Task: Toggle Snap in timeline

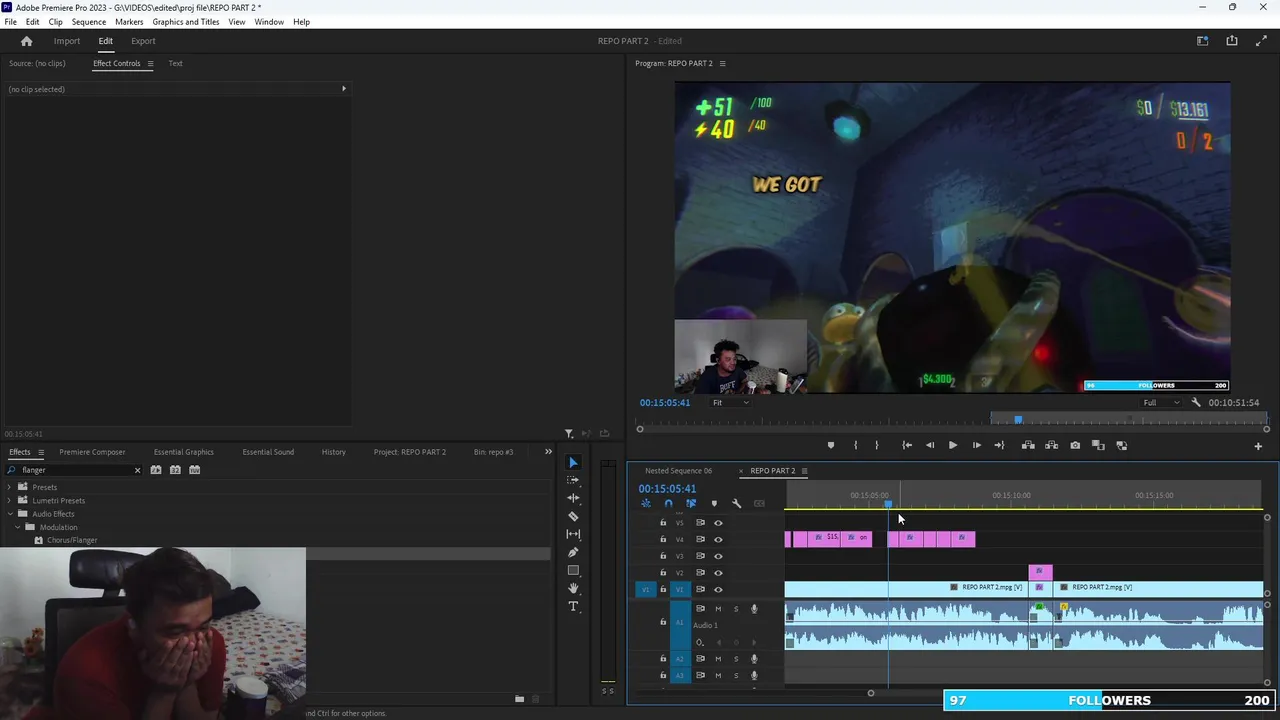Action: coord(668,503)
